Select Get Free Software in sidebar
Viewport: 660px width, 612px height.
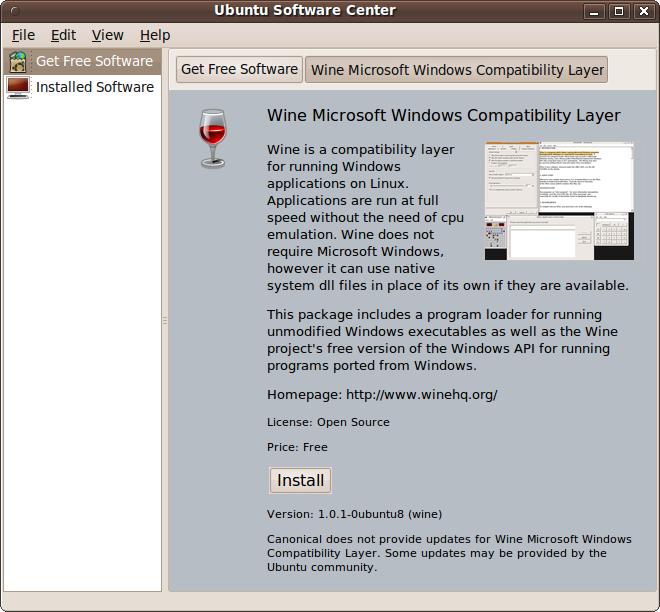(x=82, y=61)
